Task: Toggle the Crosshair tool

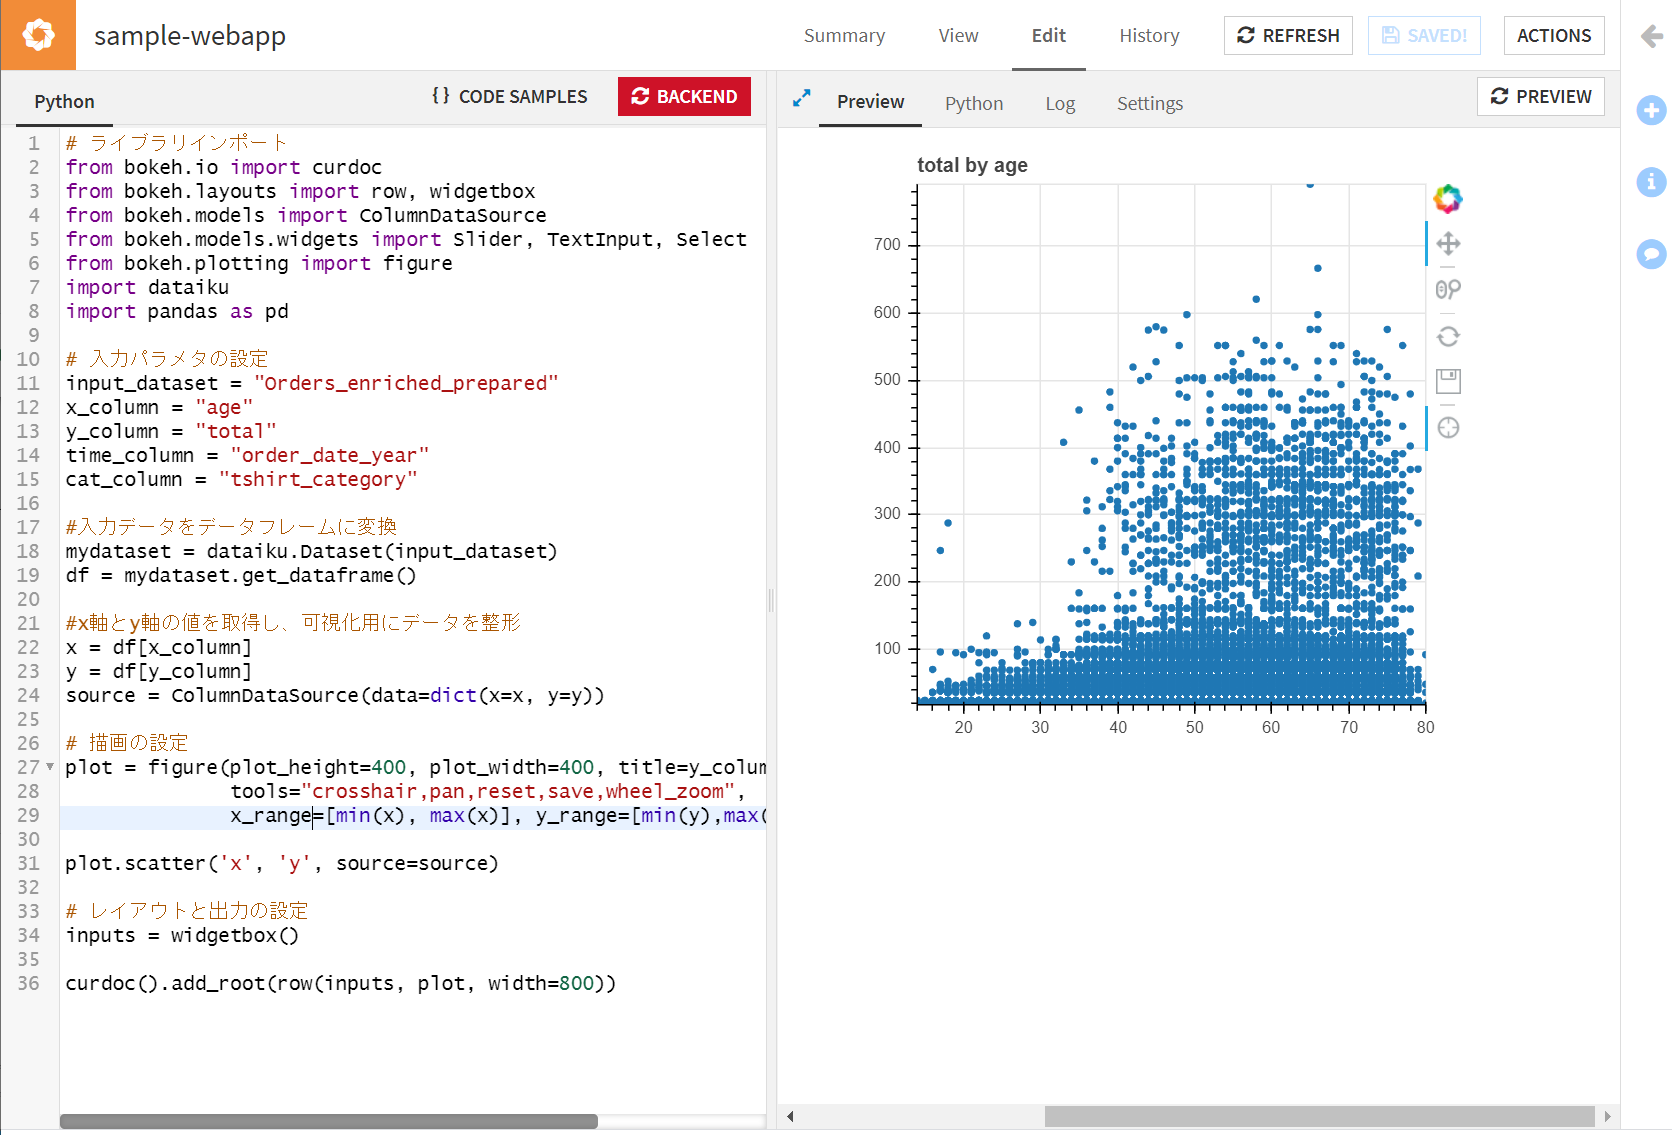Action: (1448, 428)
